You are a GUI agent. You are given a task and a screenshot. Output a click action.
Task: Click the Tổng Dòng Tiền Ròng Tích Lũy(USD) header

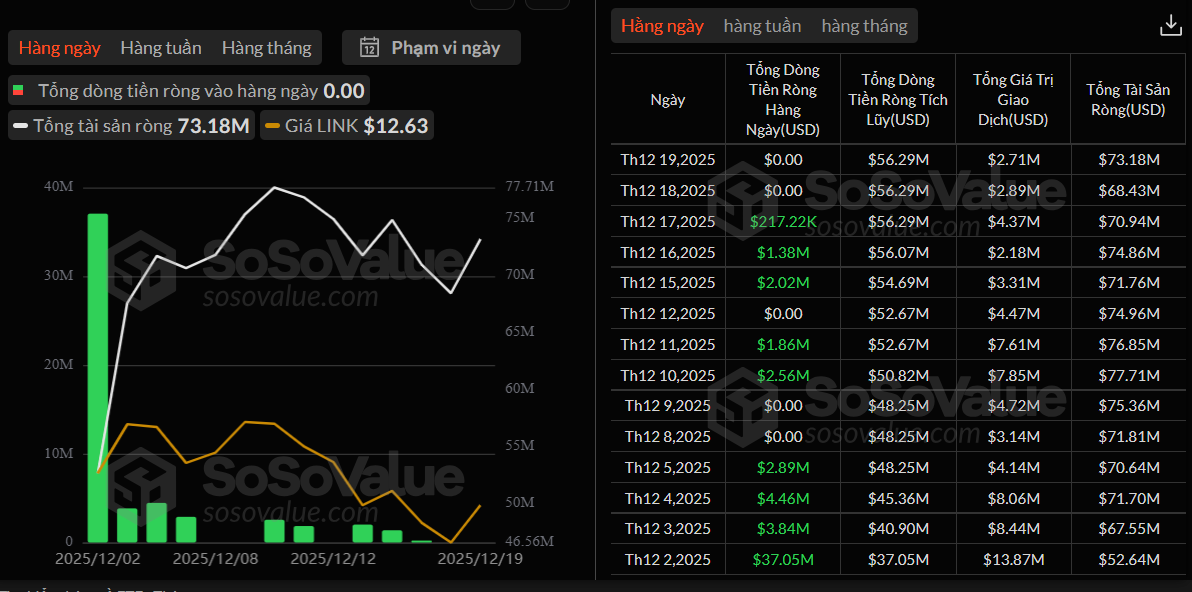coord(897,100)
